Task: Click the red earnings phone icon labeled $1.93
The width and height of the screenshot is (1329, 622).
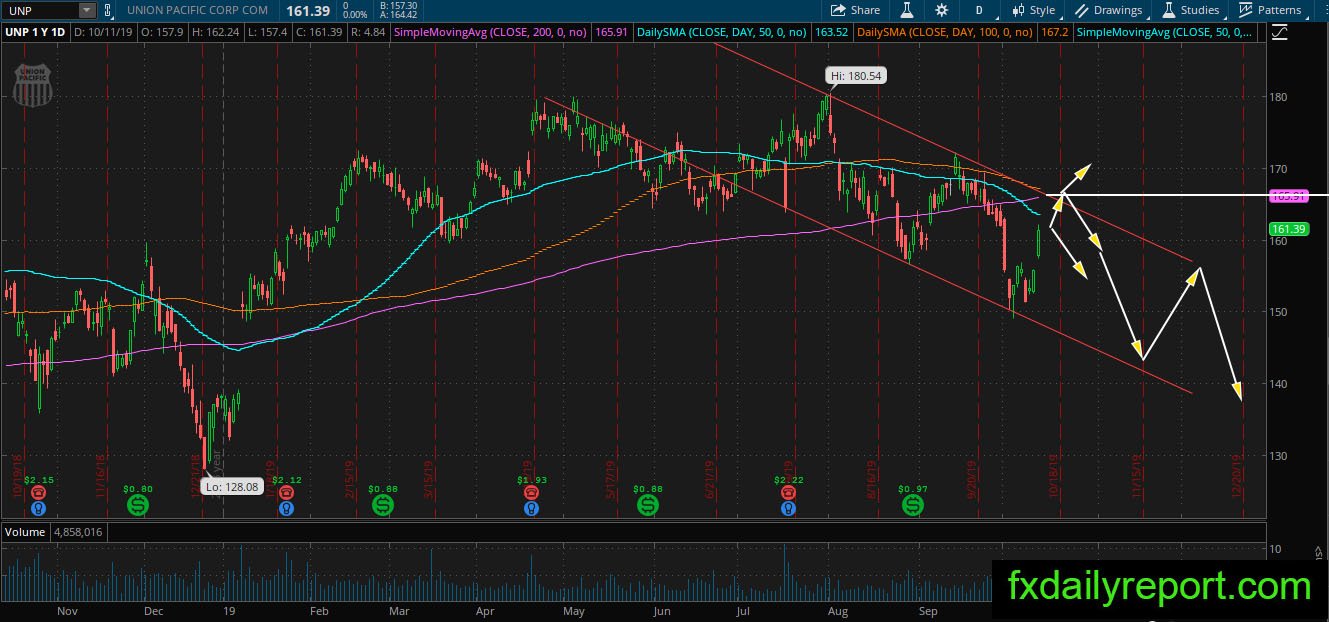Action: (x=529, y=492)
